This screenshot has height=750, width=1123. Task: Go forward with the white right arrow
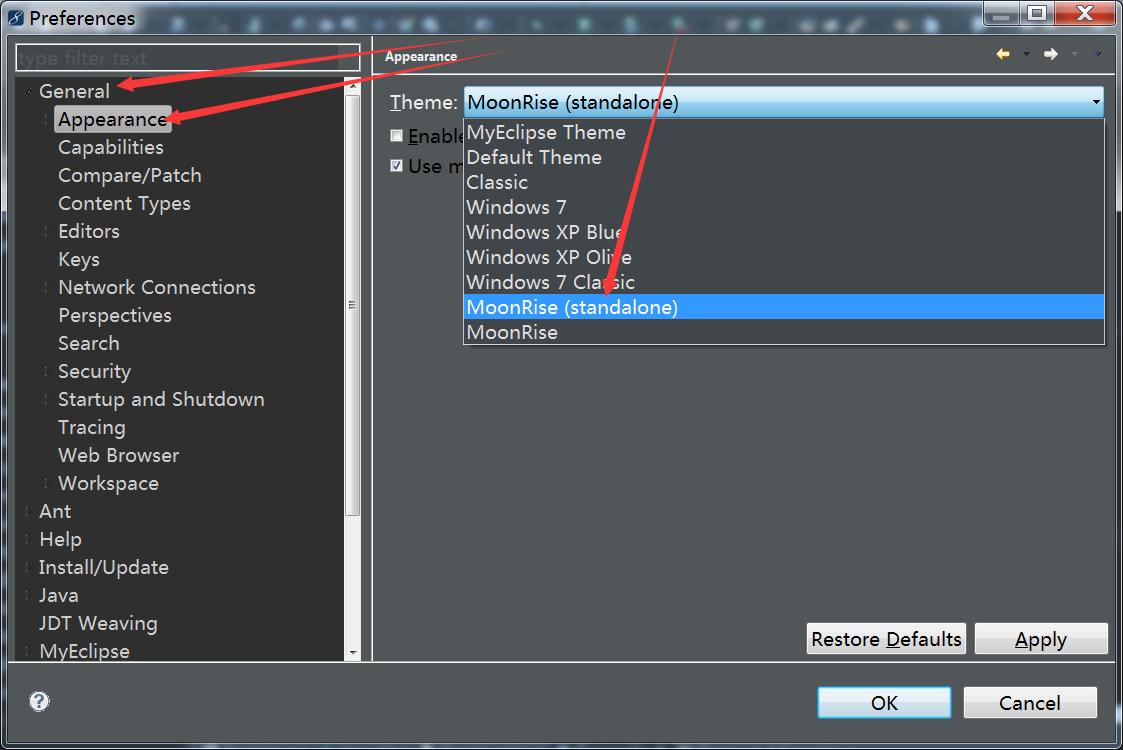pyautogui.click(x=1051, y=54)
